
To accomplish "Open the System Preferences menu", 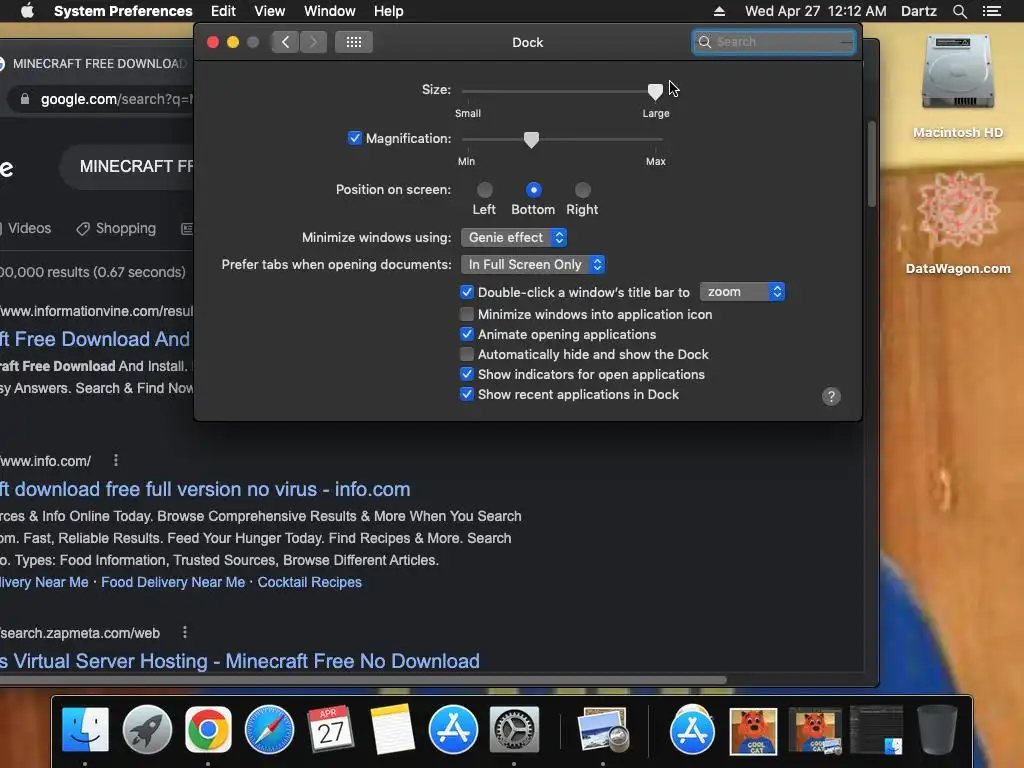I will (123, 11).
